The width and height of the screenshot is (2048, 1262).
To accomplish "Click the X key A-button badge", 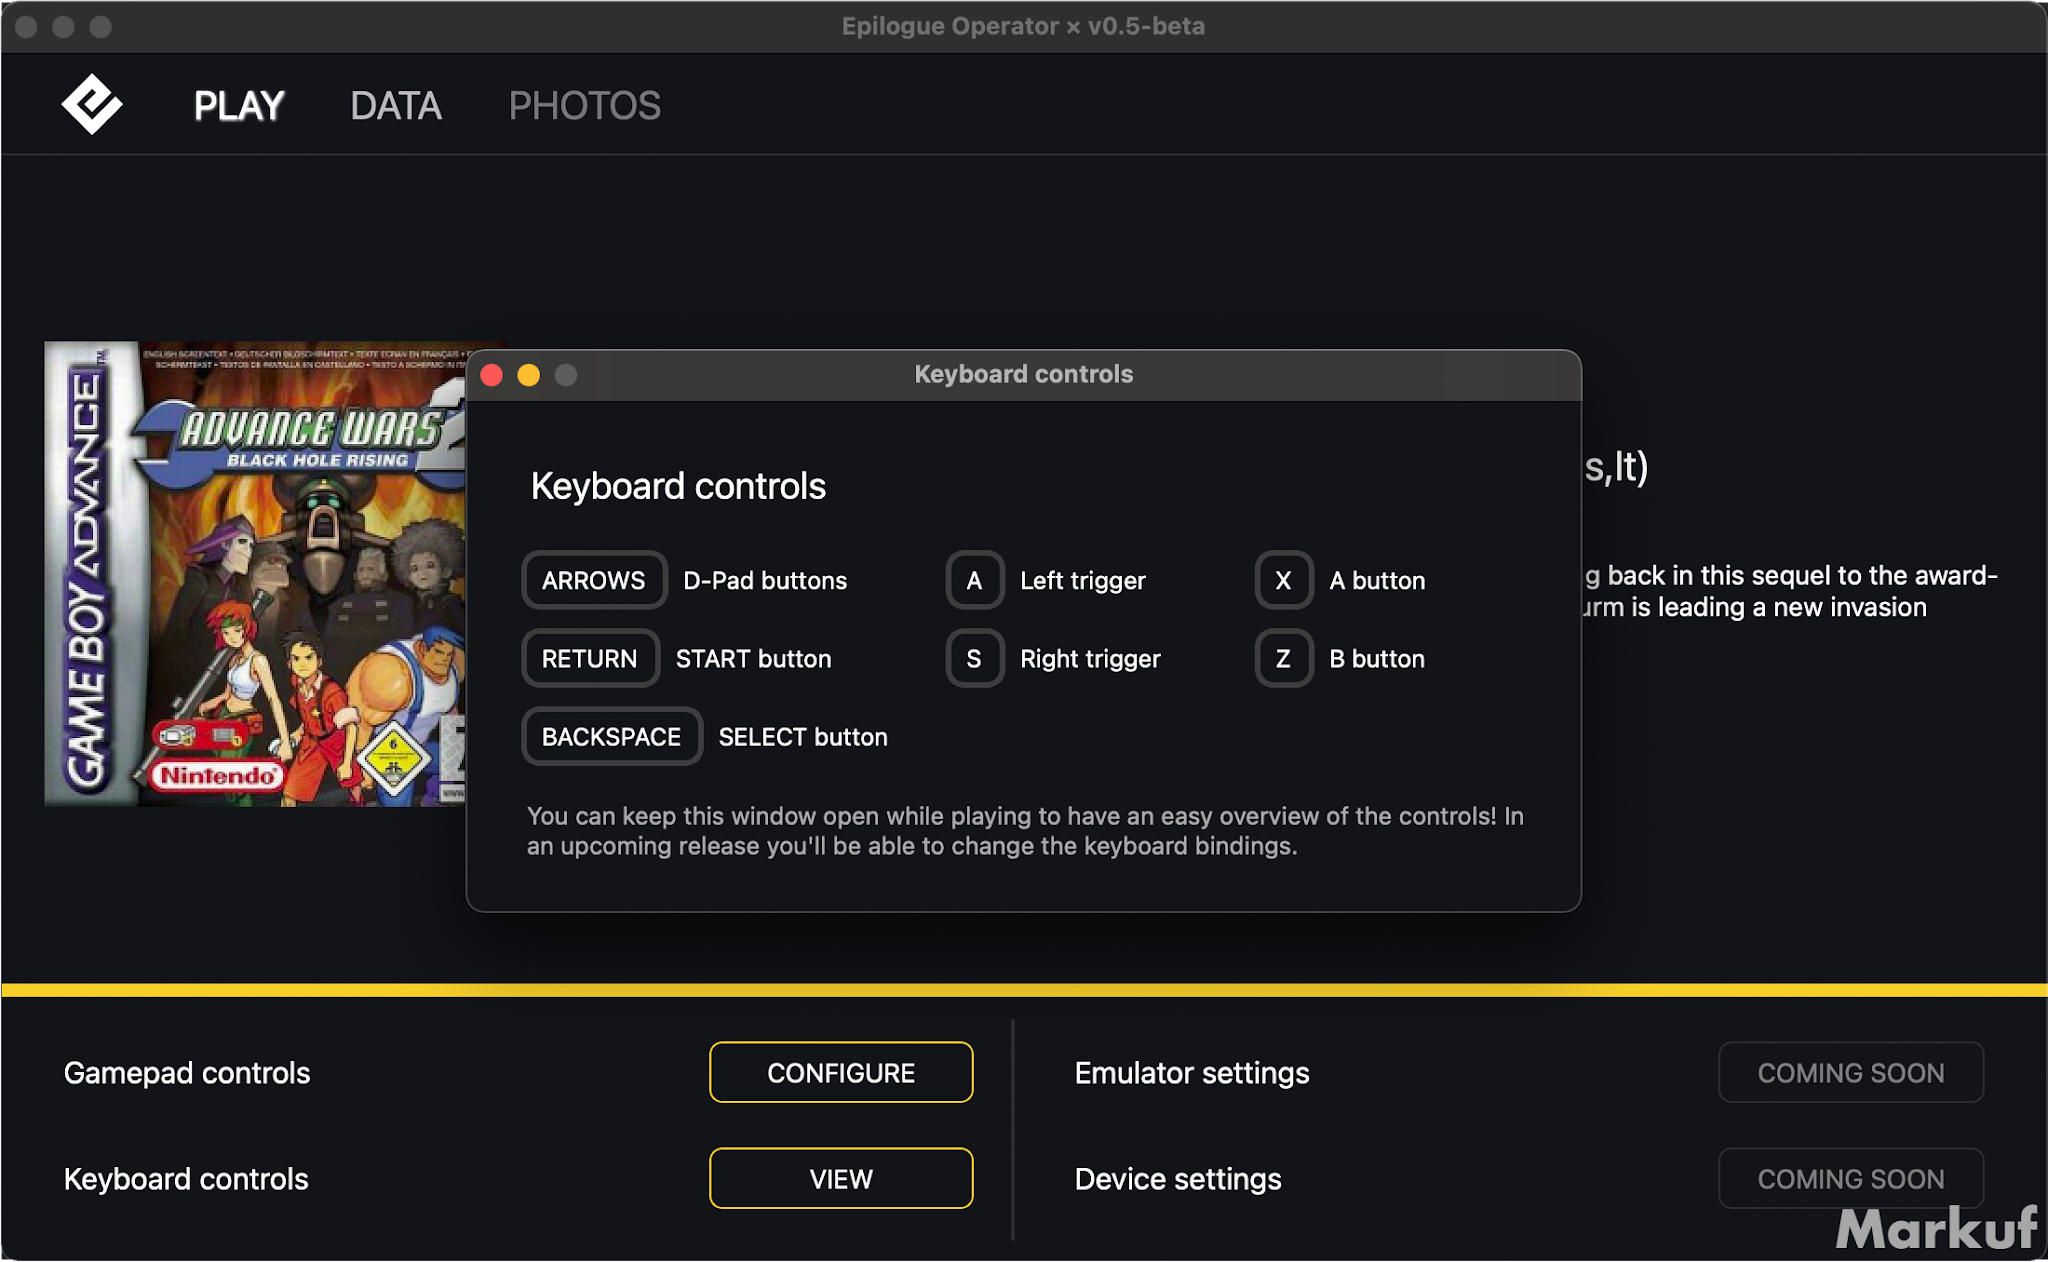I will click(x=1283, y=580).
